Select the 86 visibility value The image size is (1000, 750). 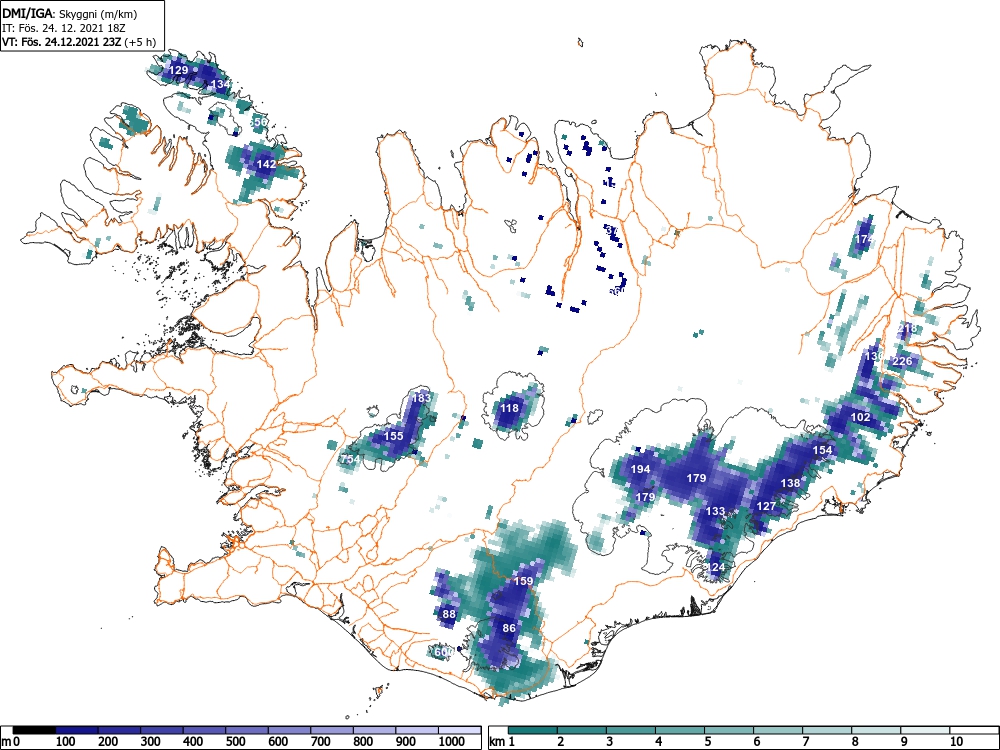pyautogui.click(x=509, y=629)
